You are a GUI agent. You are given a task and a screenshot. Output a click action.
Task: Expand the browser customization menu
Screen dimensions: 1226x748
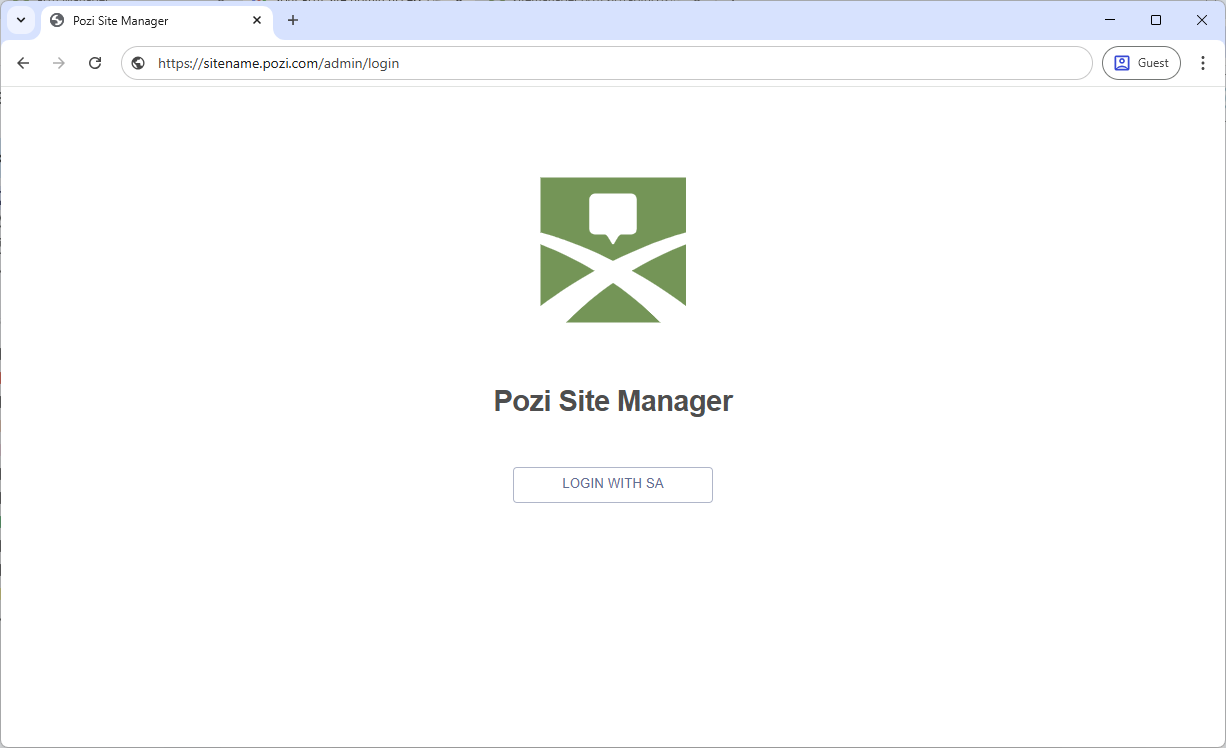pyautogui.click(x=1203, y=62)
